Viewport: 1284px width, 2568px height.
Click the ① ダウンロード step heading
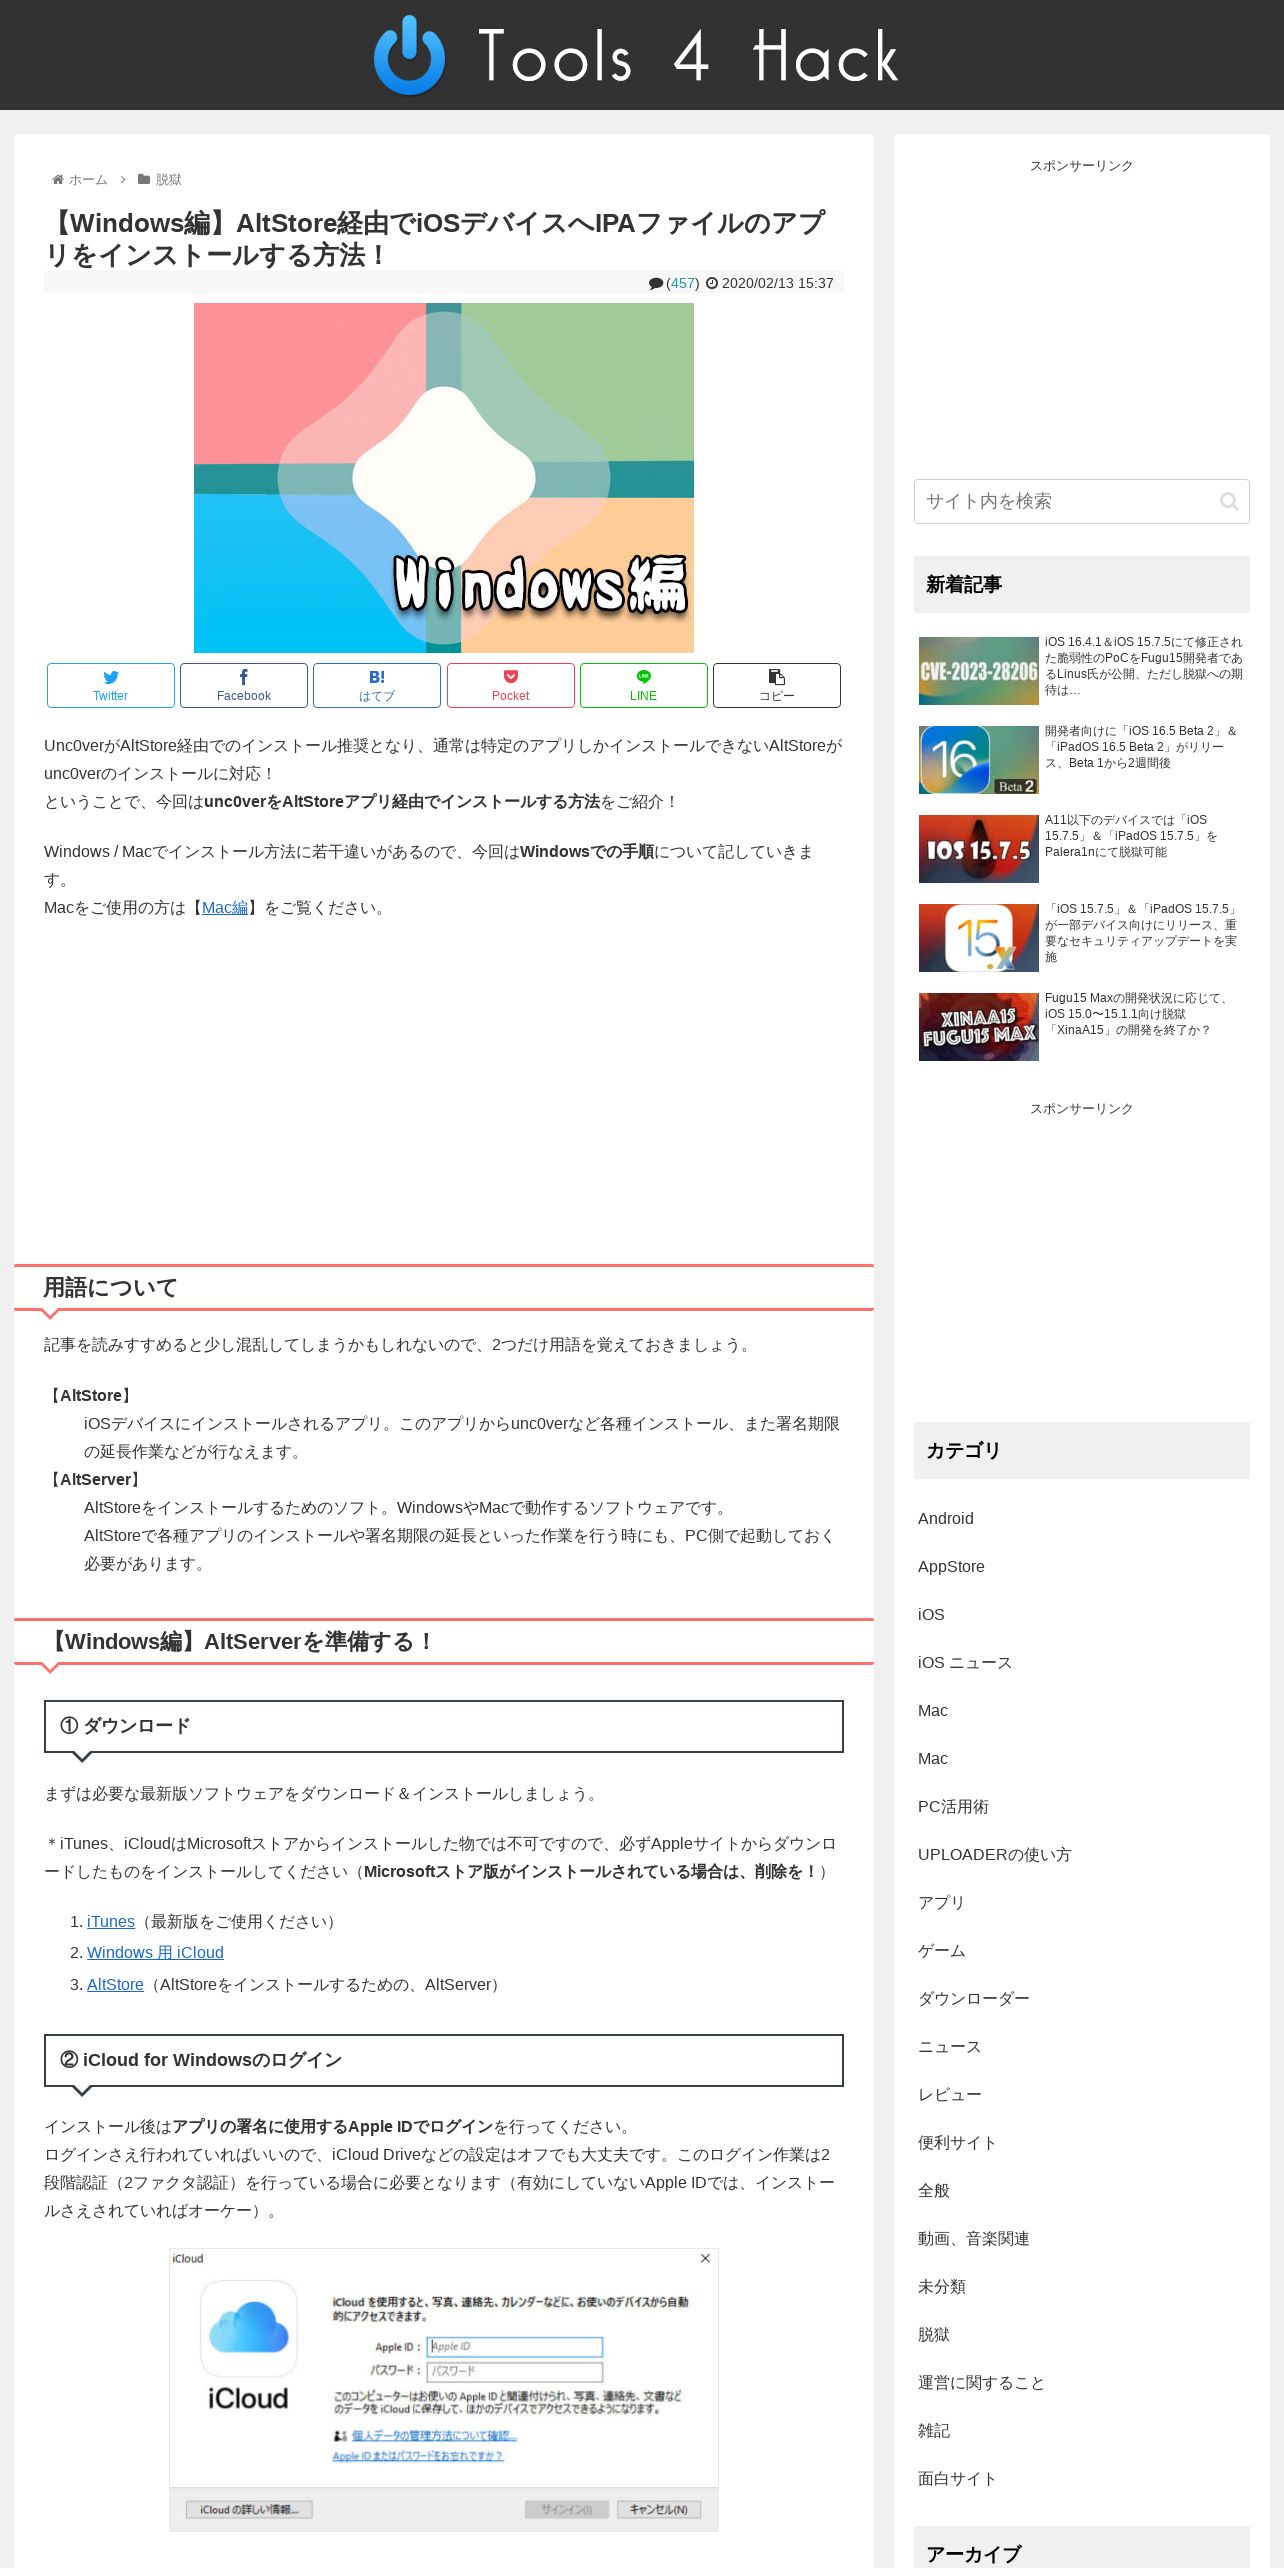click(x=444, y=1726)
